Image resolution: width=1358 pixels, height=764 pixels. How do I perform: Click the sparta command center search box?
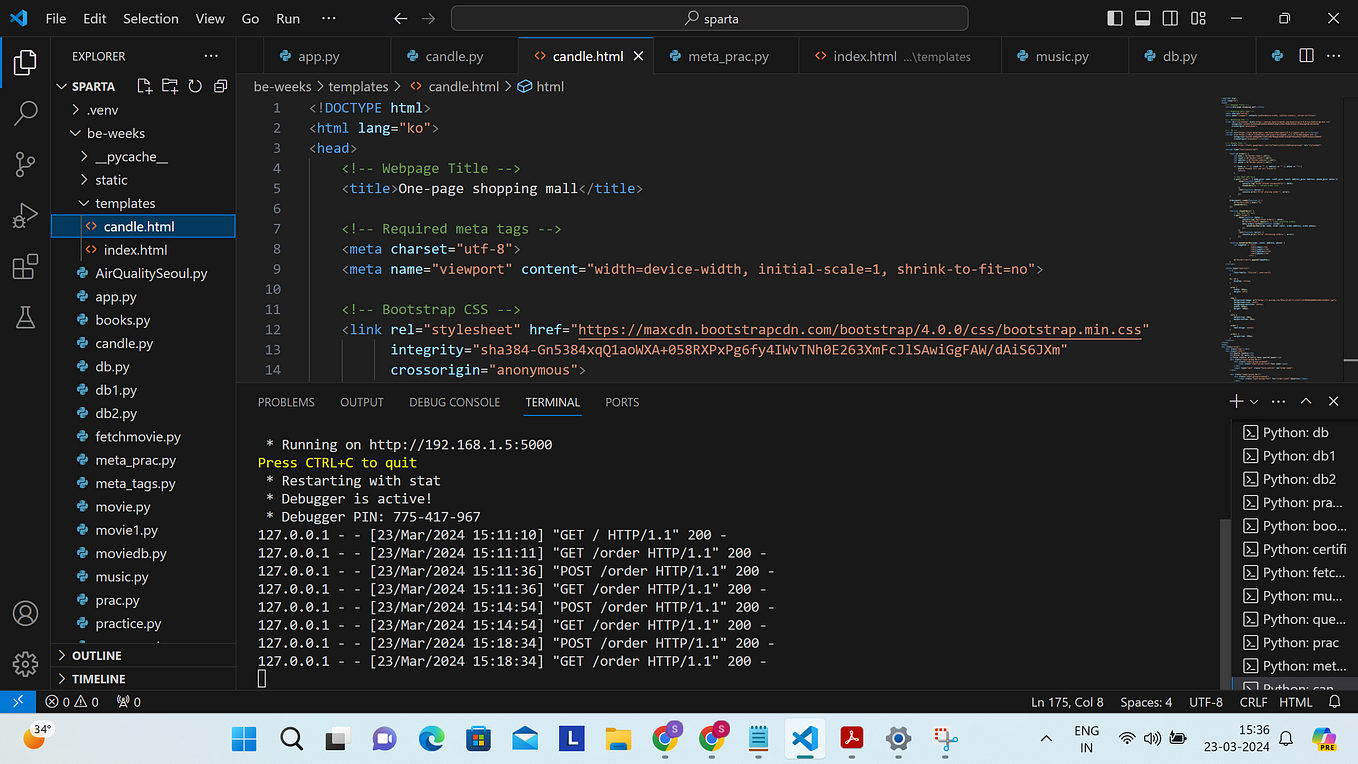[x=710, y=18]
